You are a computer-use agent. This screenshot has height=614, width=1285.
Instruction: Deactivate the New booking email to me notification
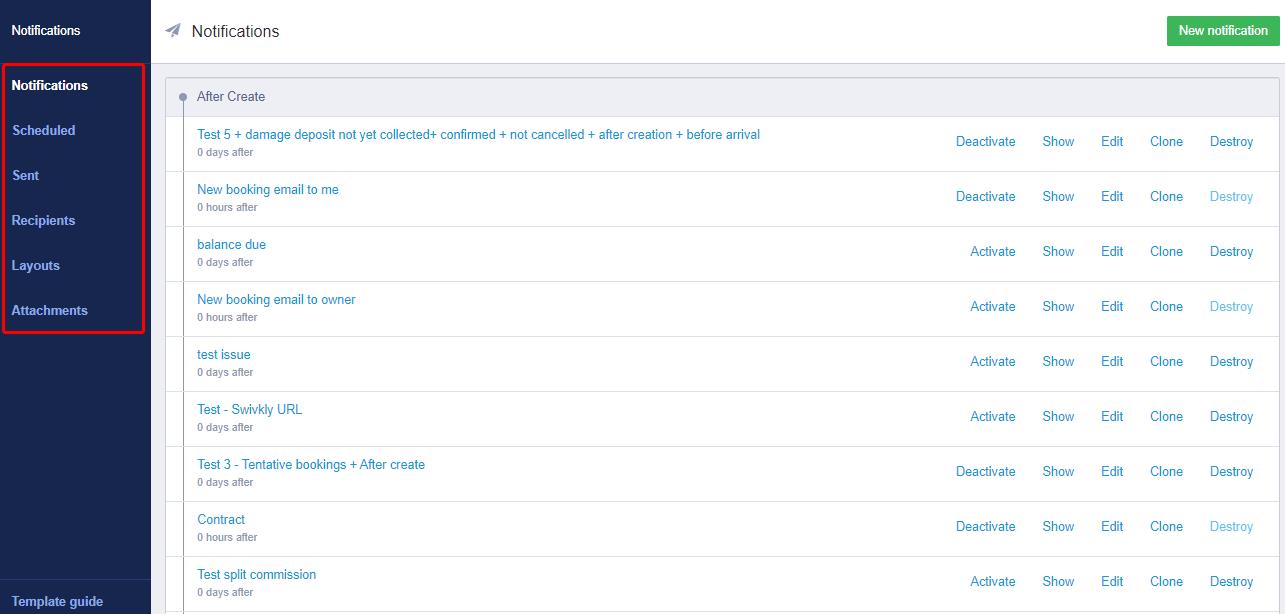[x=985, y=196]
